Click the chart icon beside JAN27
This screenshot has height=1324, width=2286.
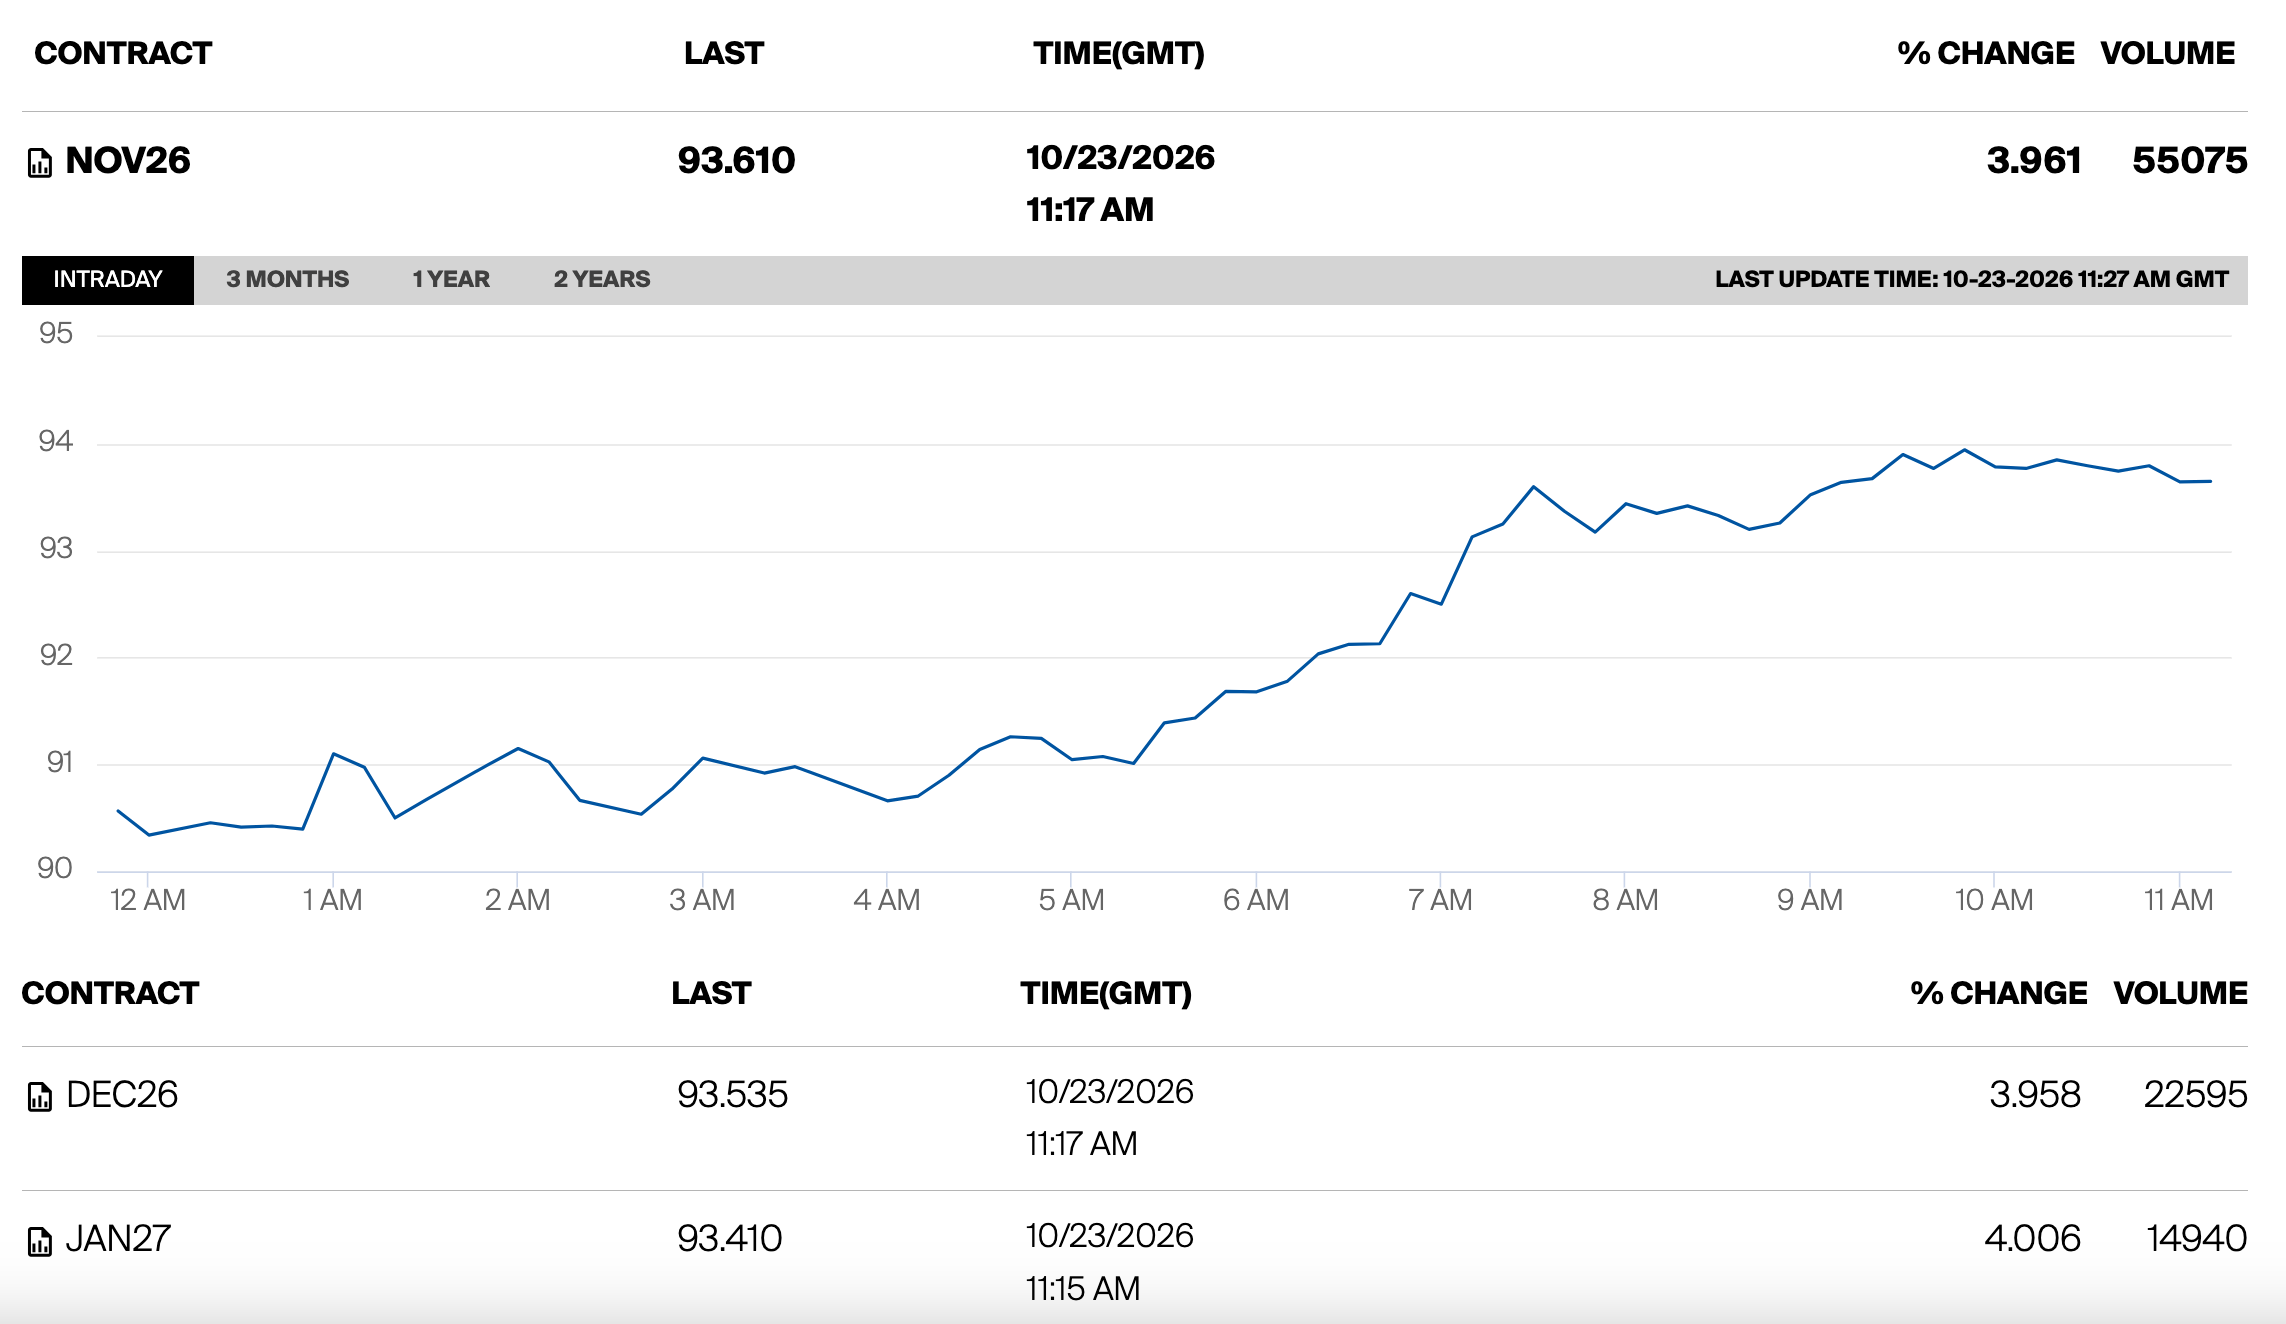[40, 1241]
